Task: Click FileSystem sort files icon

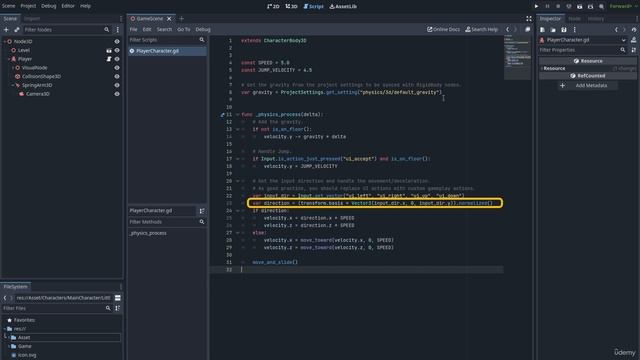Action: pyautogui.click(x=118, y=308)
